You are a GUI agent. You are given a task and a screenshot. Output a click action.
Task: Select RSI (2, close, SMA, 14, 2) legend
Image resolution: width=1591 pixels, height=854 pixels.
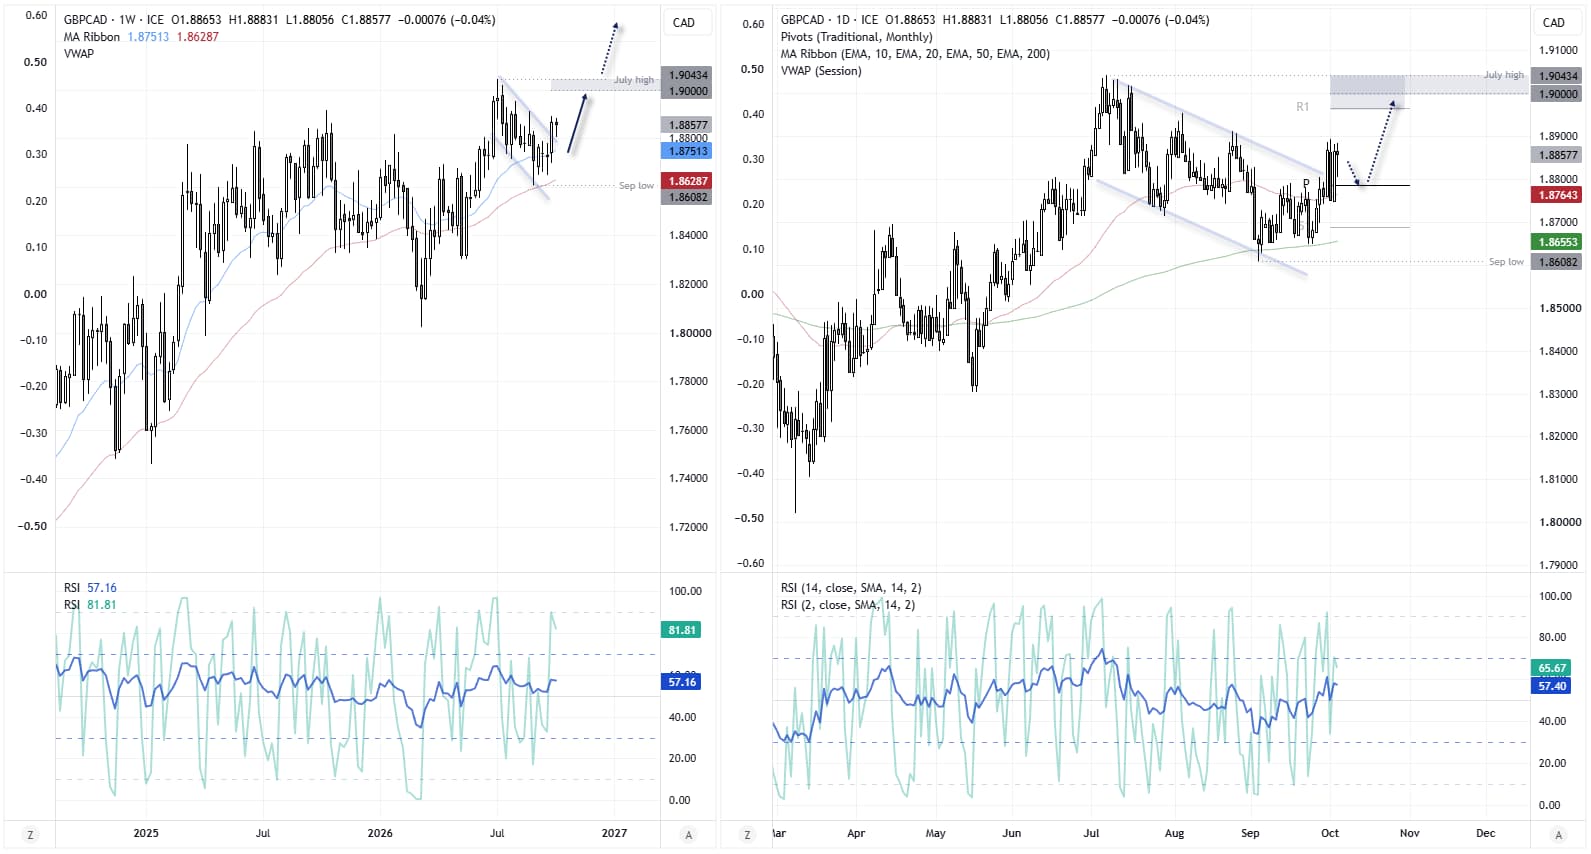pos(848,605)
